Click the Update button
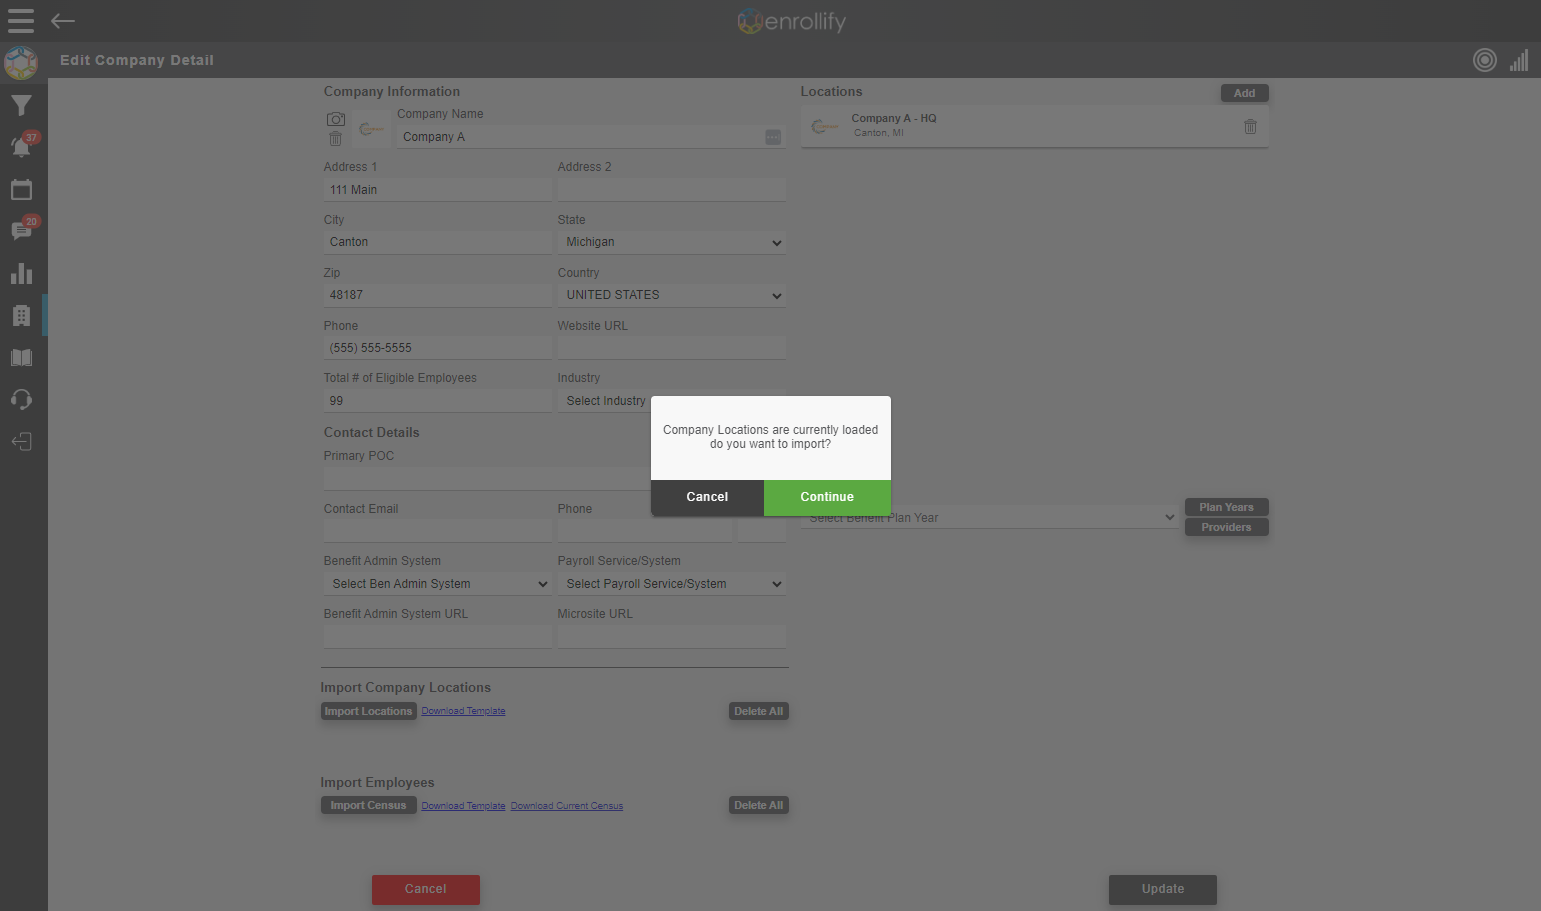This screenshot has width=1541, height=911. pyautogui.click(x=1163, y=889)
